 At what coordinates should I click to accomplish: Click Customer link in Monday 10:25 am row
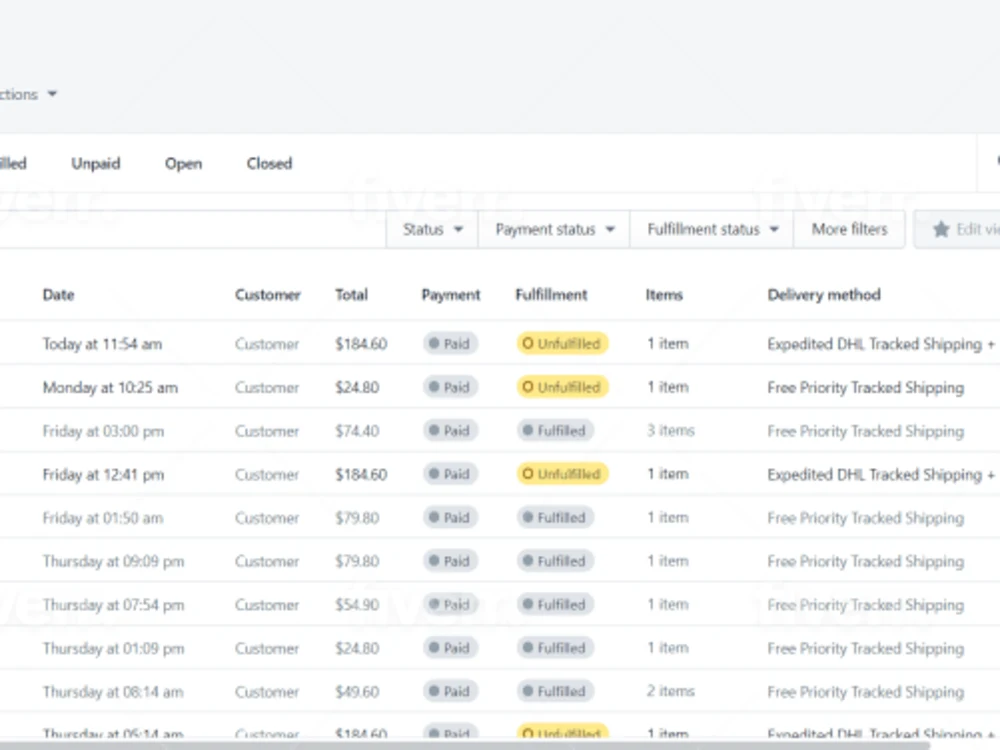pyautogui.click(x=267, y=388)
